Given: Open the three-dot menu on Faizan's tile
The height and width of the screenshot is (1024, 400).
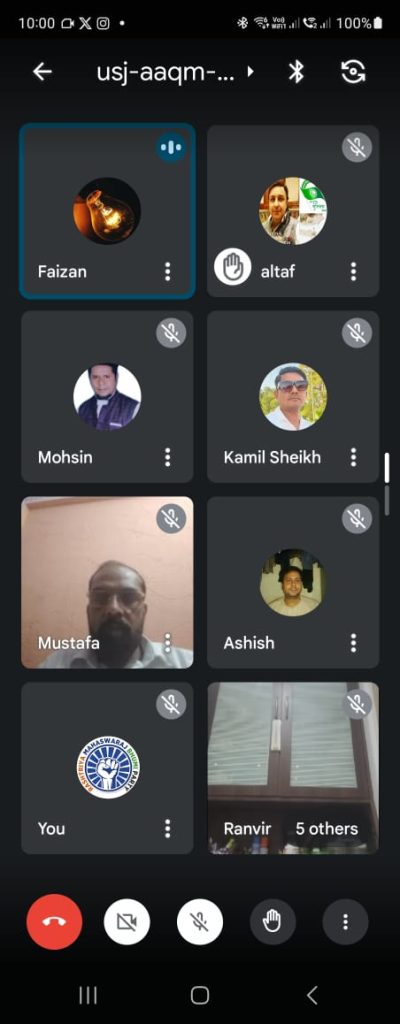Looking at the screenshot, I should coord(168,271).
